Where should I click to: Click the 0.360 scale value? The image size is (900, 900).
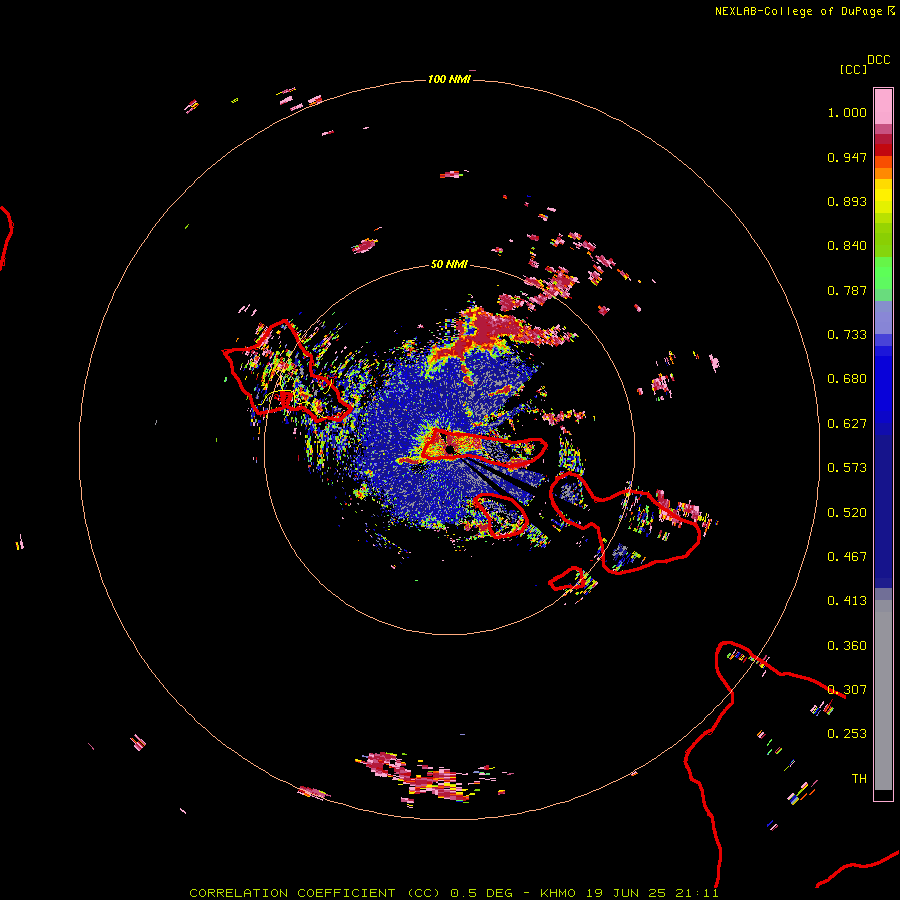point(847,646)
